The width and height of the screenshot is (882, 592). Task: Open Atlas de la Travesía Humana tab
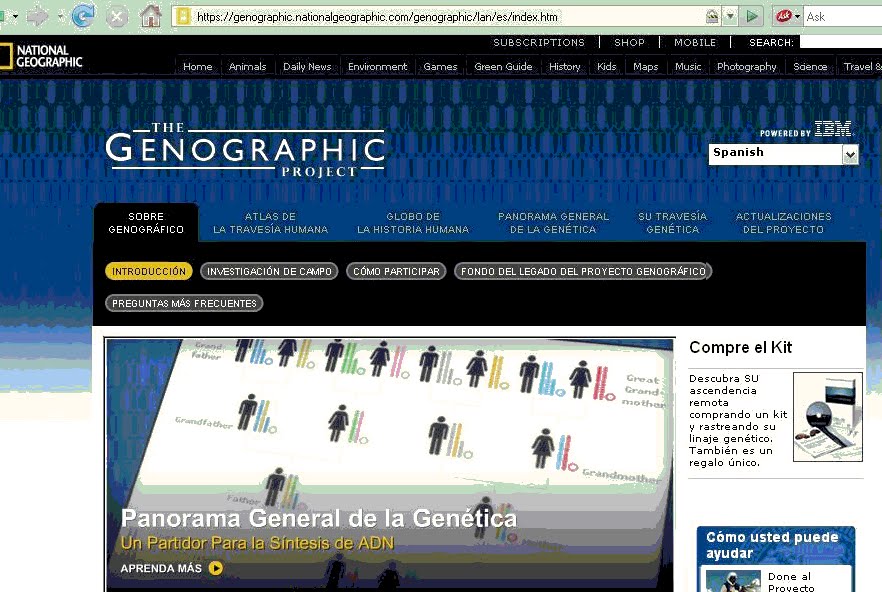(271, 223)
